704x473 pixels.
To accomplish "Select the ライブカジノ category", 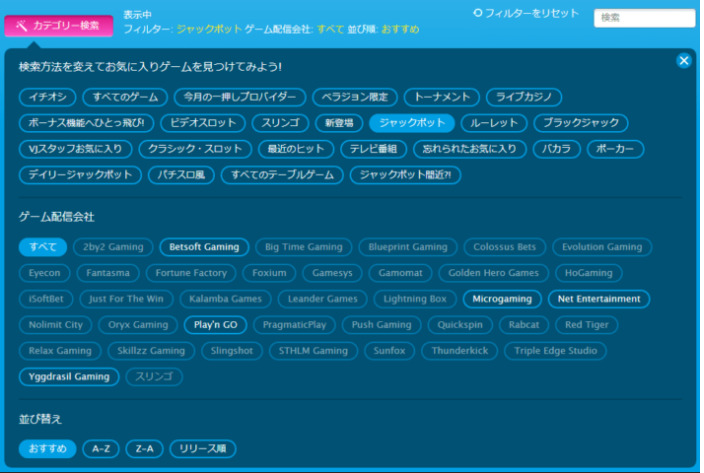I will coord(524,97).
